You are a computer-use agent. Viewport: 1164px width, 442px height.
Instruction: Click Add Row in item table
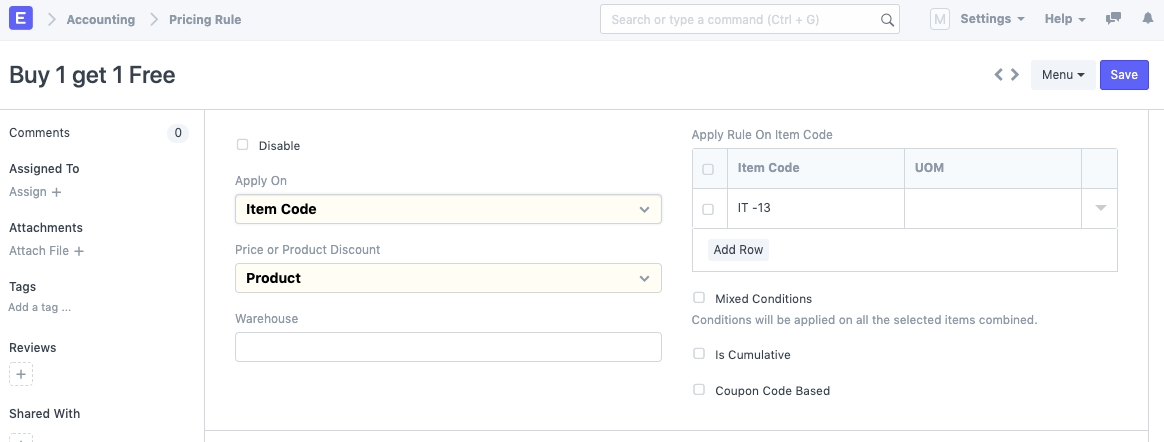[x=738, y=250]
